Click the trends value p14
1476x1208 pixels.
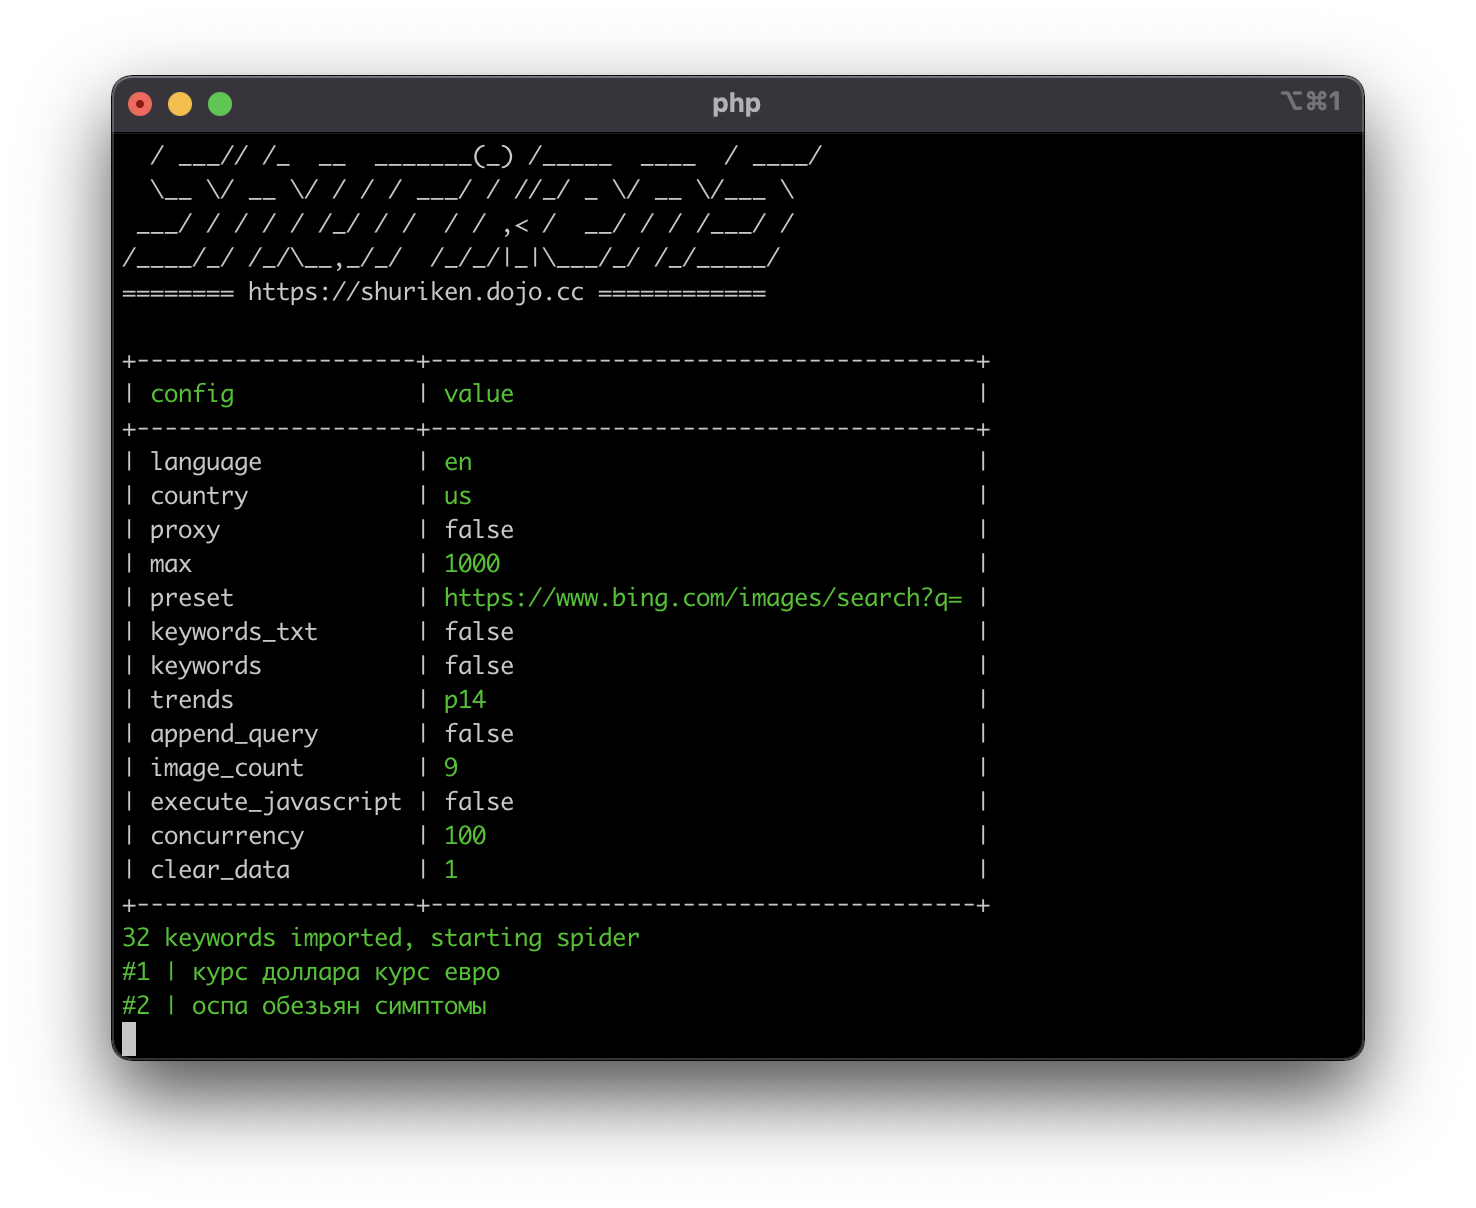(465, 700)
